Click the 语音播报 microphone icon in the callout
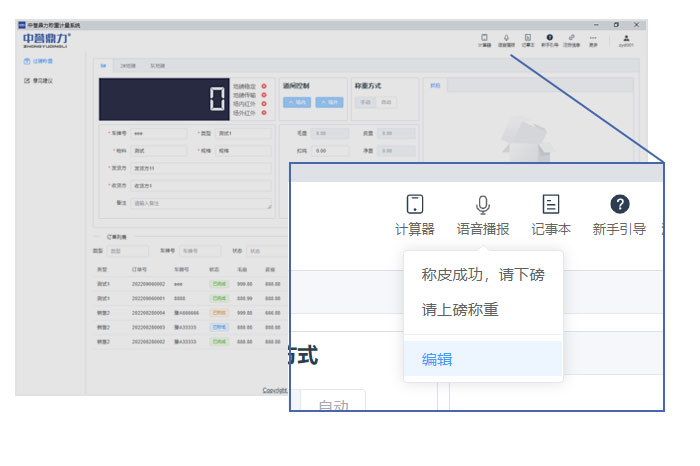700x466 pixels. [x=482, y=205]
